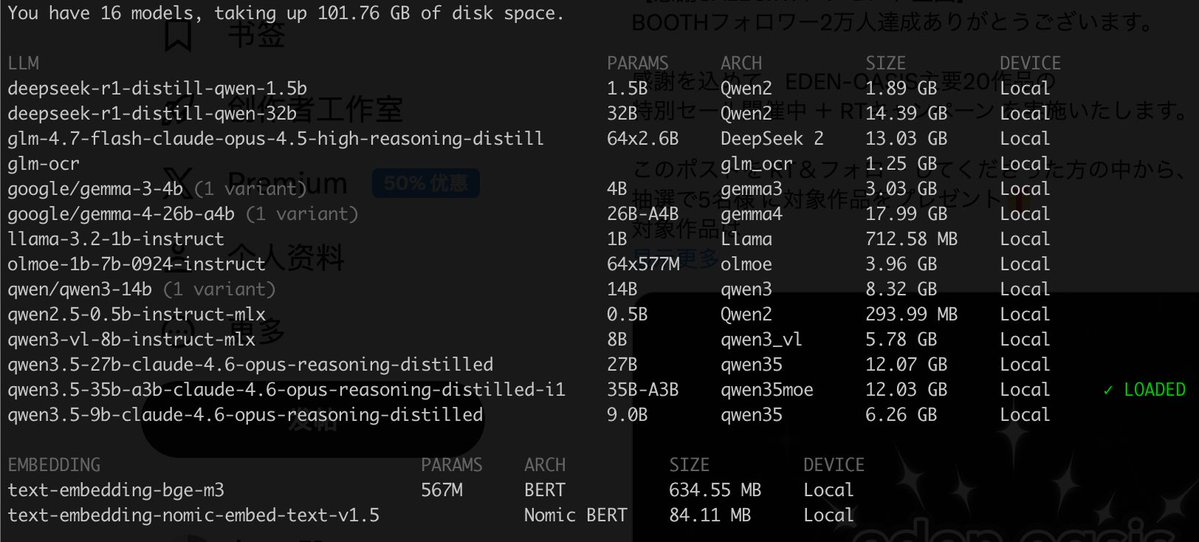Click the 13.03 GB size value
Viewport: 1199px width, 542px height.
point(906,138)
